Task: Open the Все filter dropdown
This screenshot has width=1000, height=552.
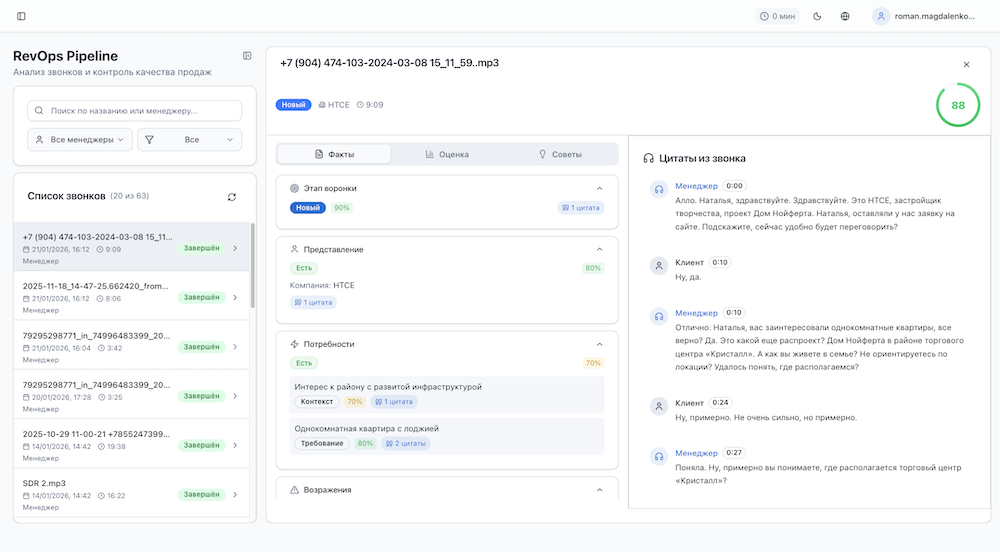Action: coord(190,140)
